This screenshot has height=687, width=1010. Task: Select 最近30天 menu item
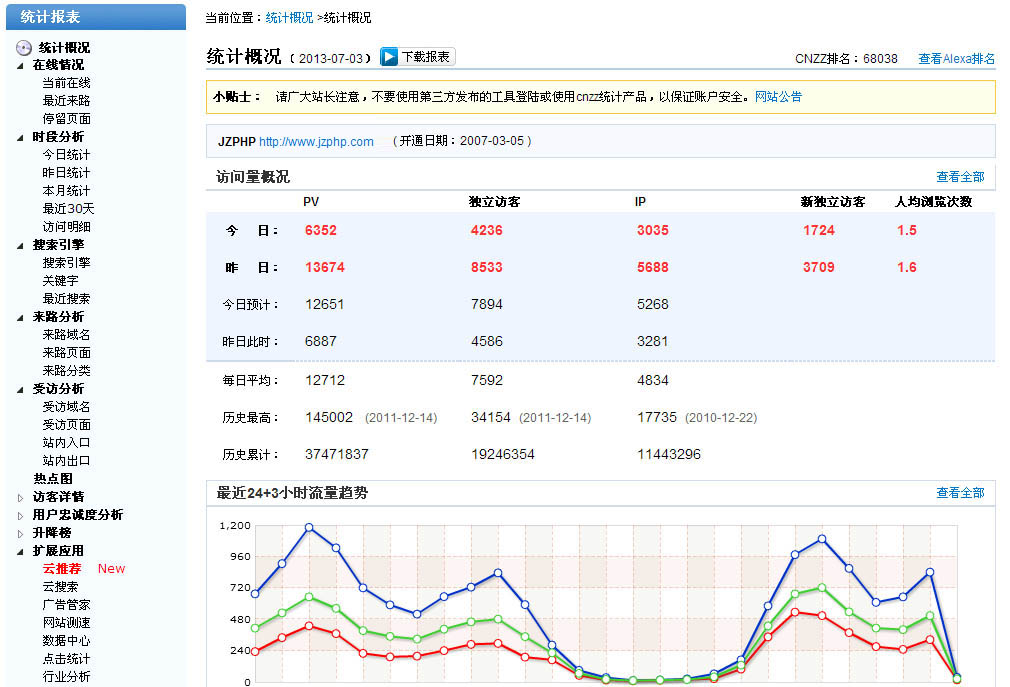[x=68, y=209]
